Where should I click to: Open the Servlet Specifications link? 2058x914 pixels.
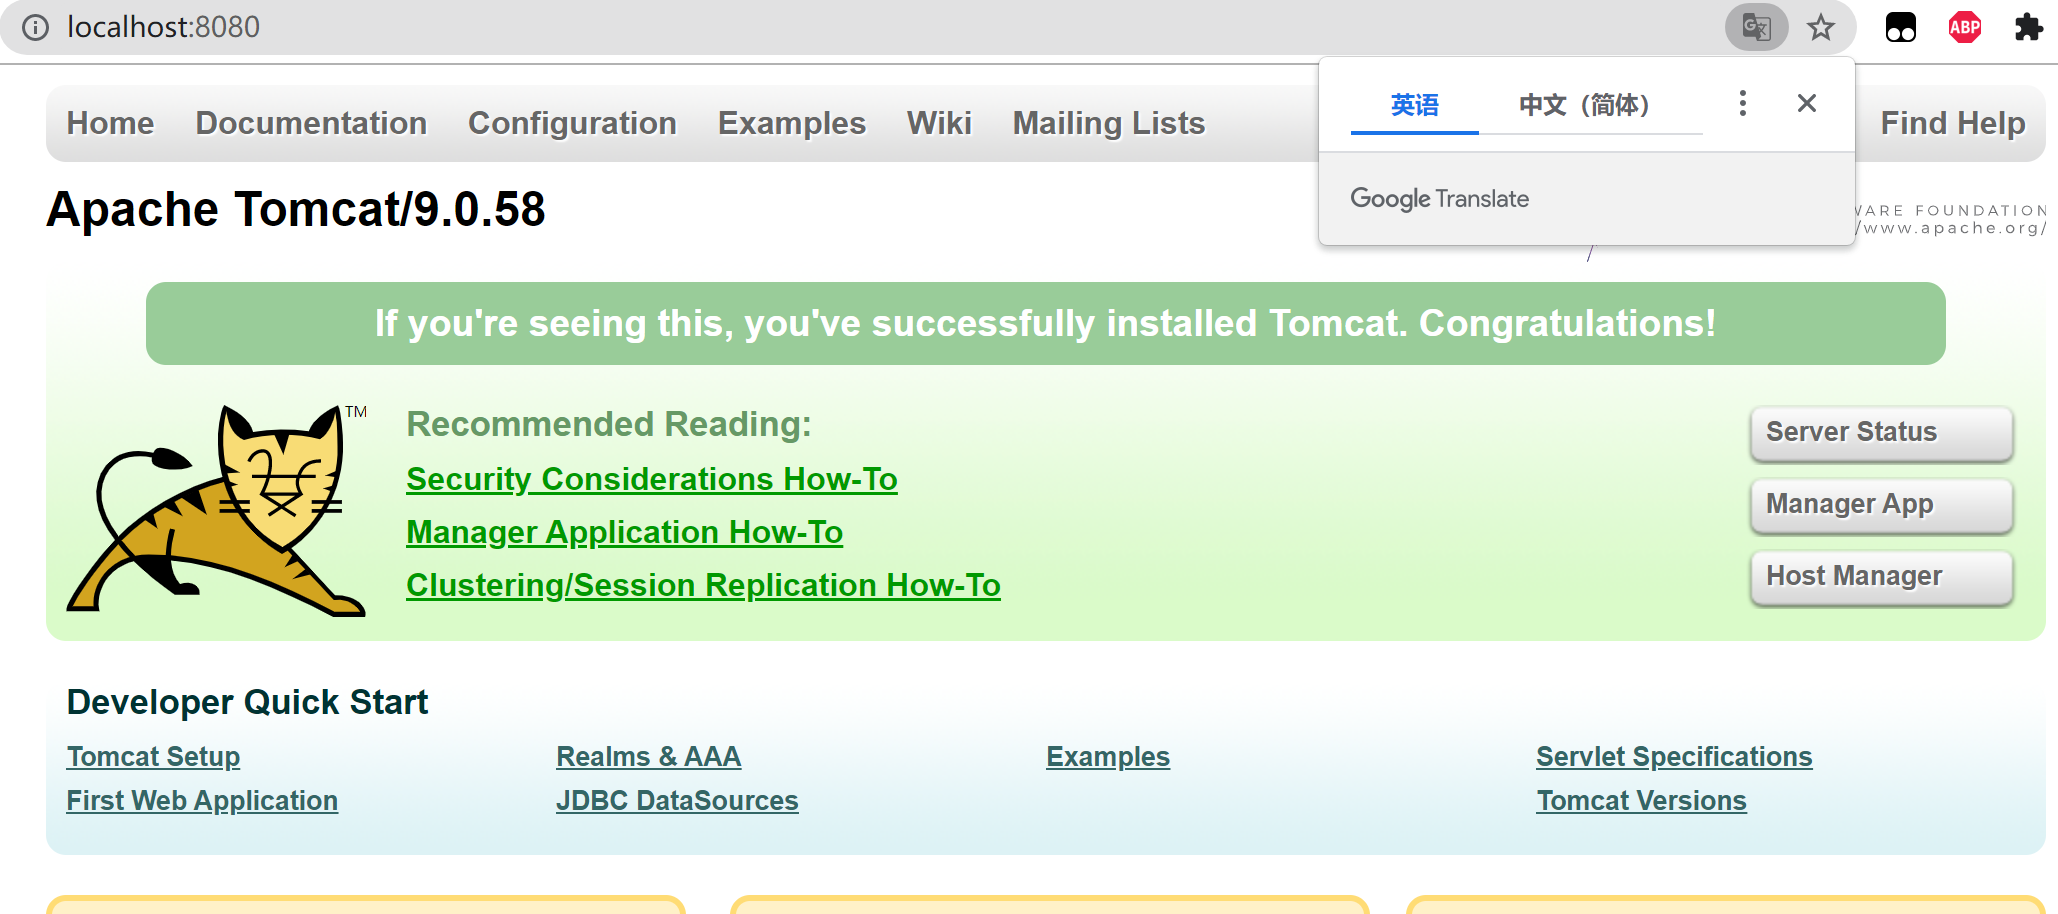(x=1674, y=757)
